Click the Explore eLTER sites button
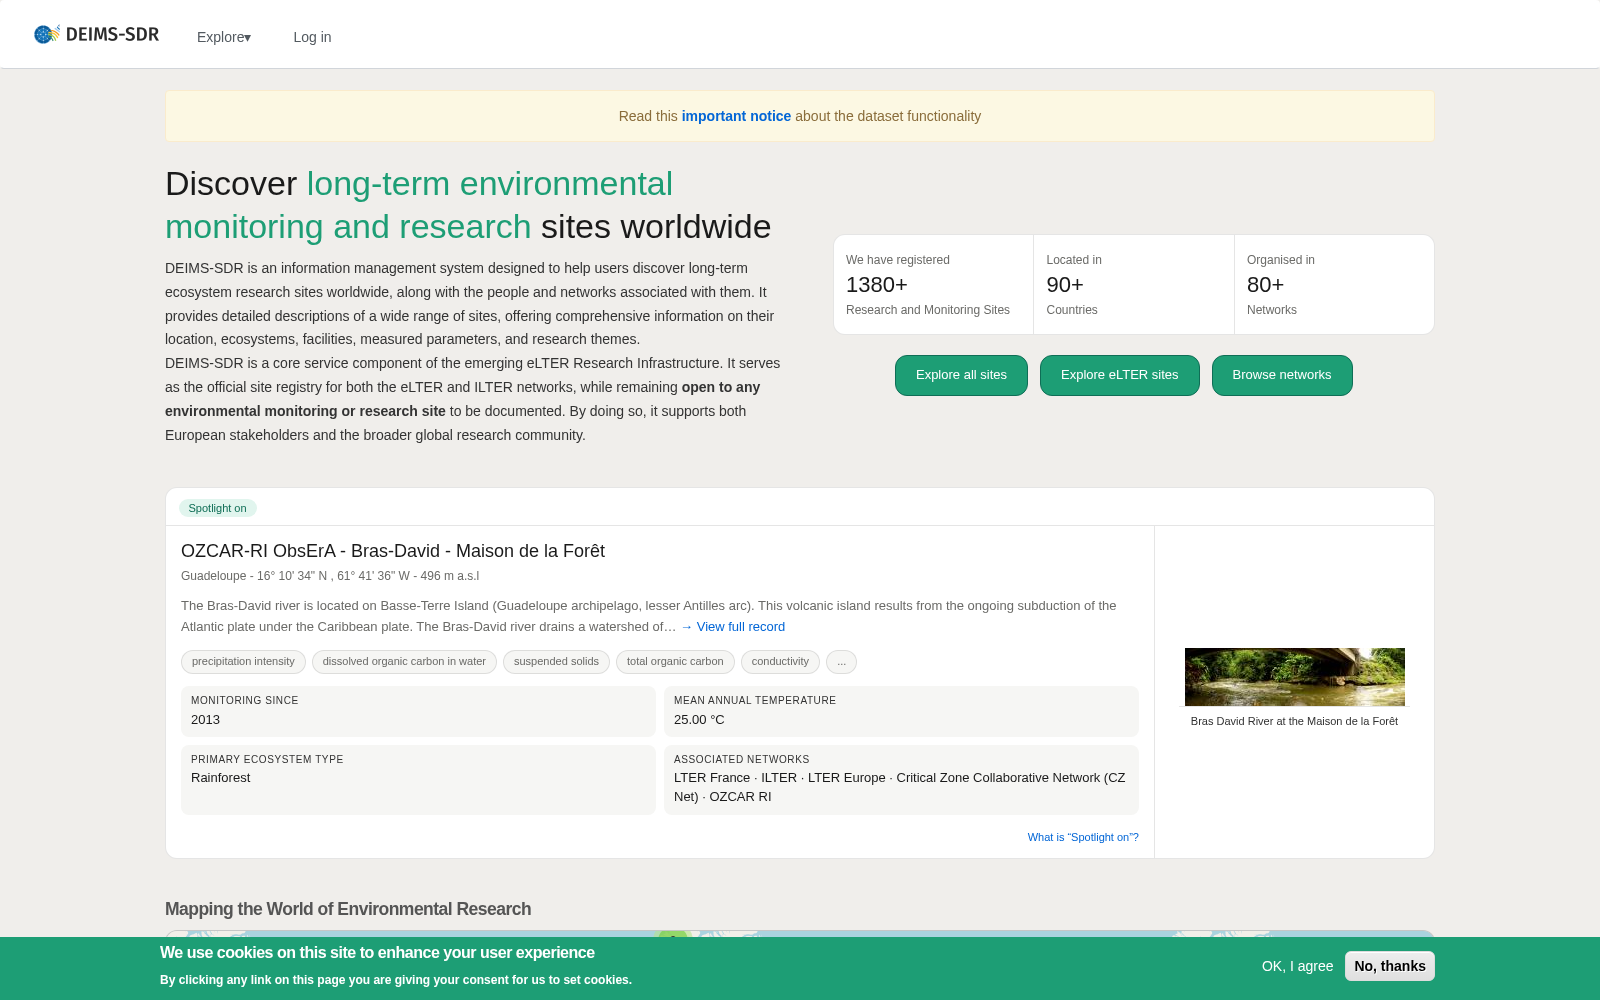1600x1000 pixels. pos(1119,375)
